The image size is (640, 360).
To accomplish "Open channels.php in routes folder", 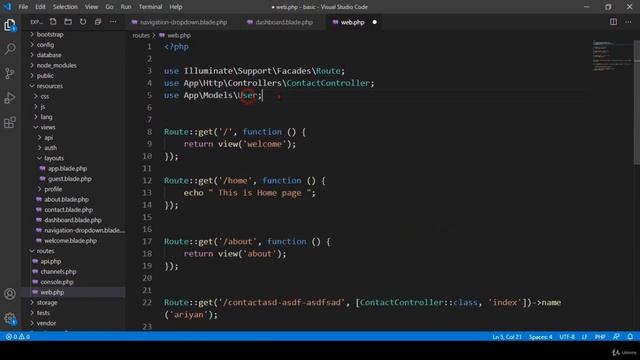I will point(58,271).
